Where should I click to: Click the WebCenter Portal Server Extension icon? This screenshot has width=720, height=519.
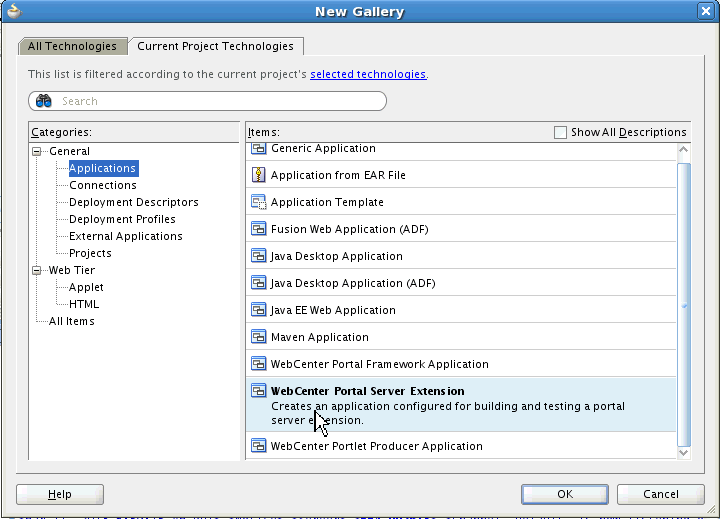pos(259,391)
